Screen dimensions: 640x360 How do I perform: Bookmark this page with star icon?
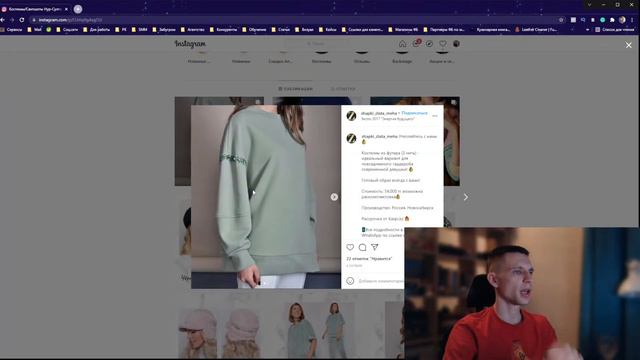tap(561, 20)
